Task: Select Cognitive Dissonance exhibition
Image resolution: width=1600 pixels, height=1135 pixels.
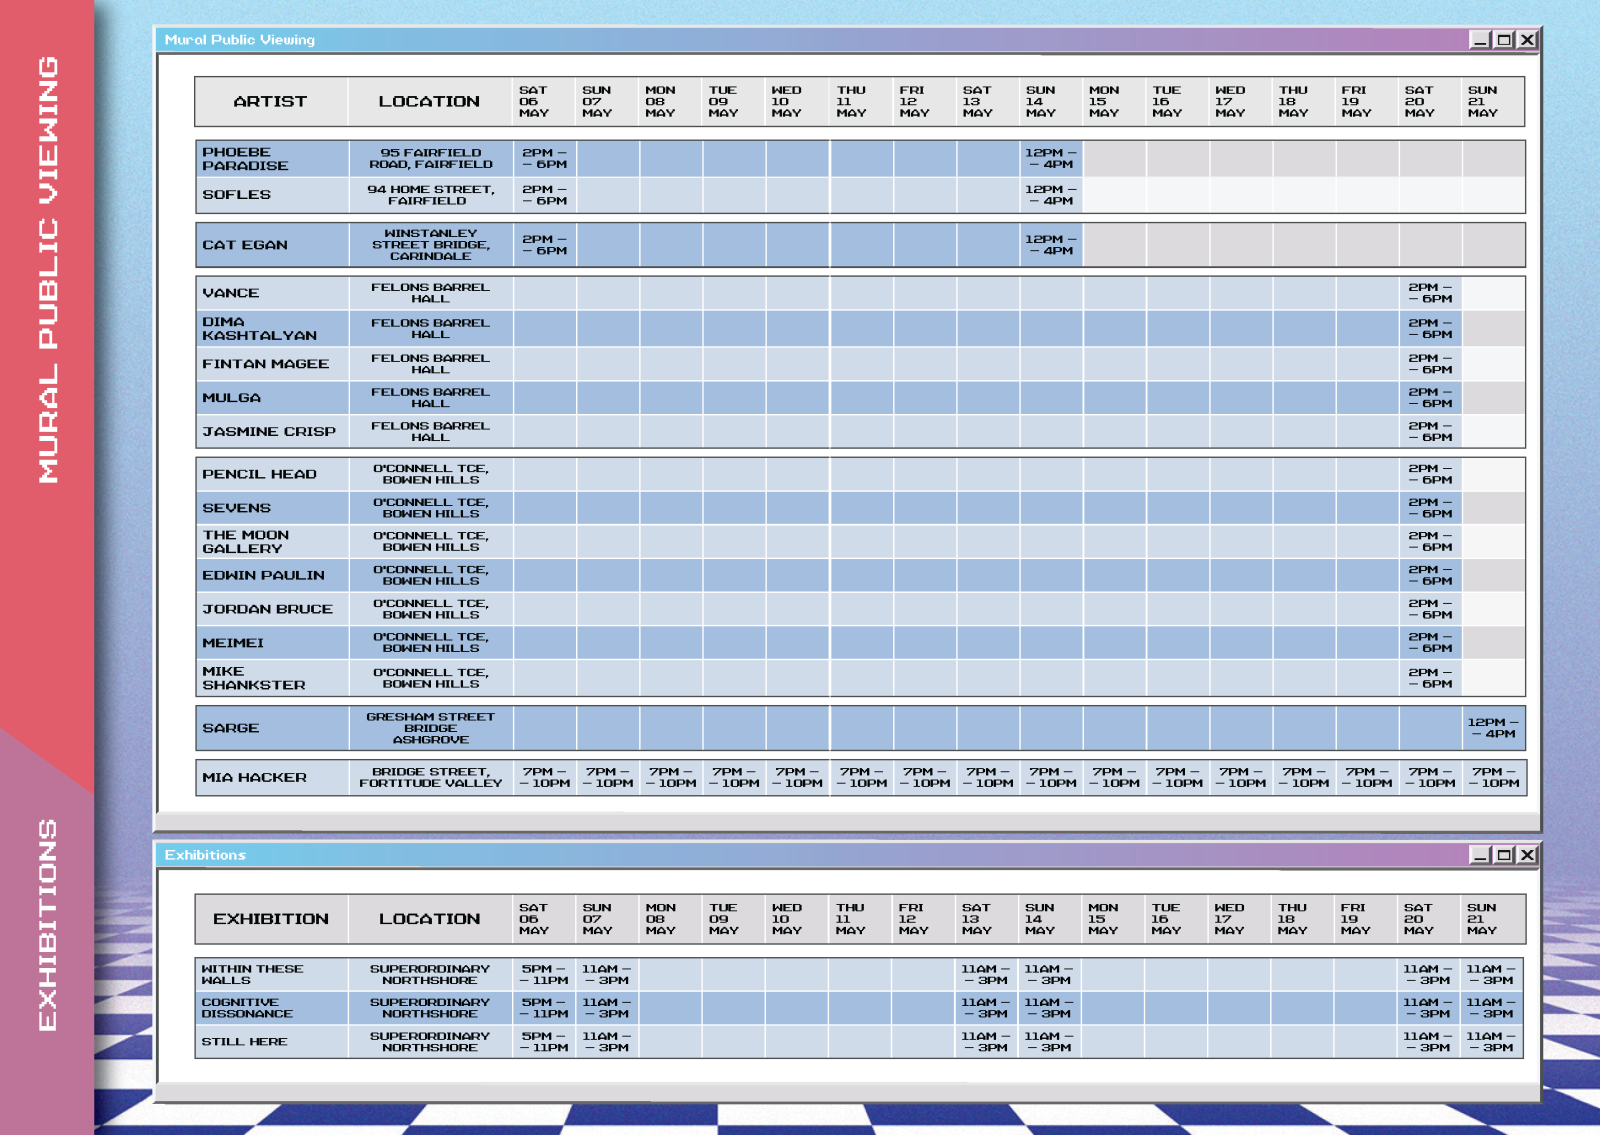Action: point(247,1008)
